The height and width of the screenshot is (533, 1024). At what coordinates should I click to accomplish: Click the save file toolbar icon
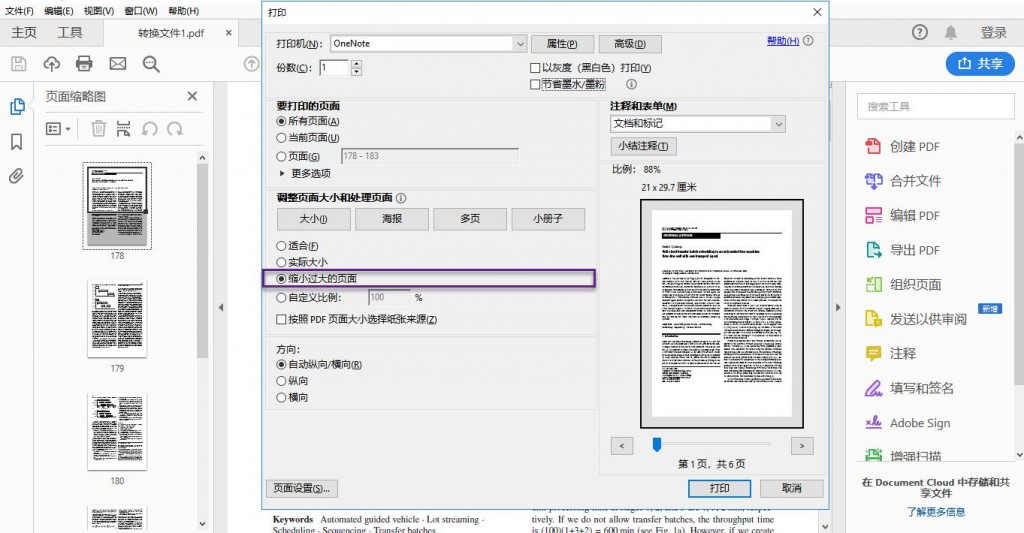point(18,63)
